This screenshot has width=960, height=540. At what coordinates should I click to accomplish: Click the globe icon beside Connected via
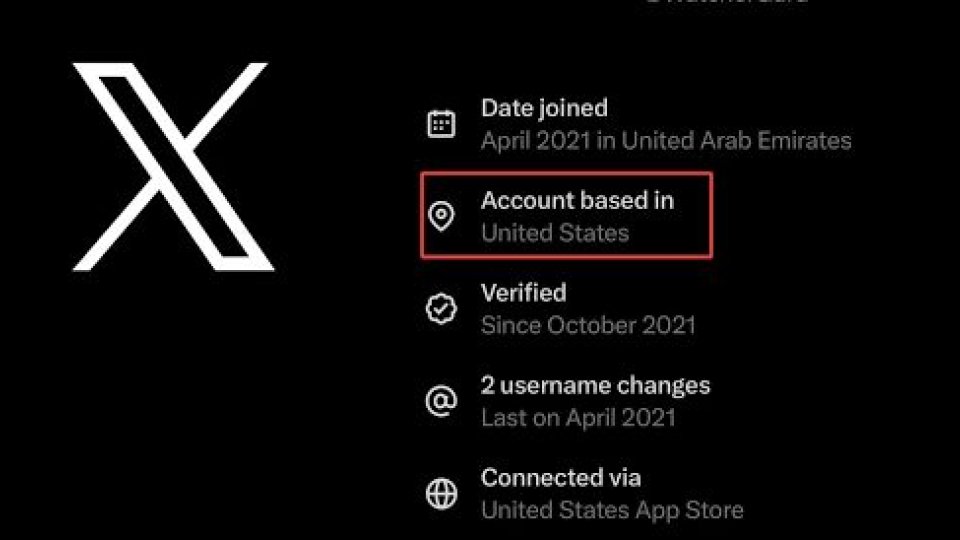(x=441, y=494)
